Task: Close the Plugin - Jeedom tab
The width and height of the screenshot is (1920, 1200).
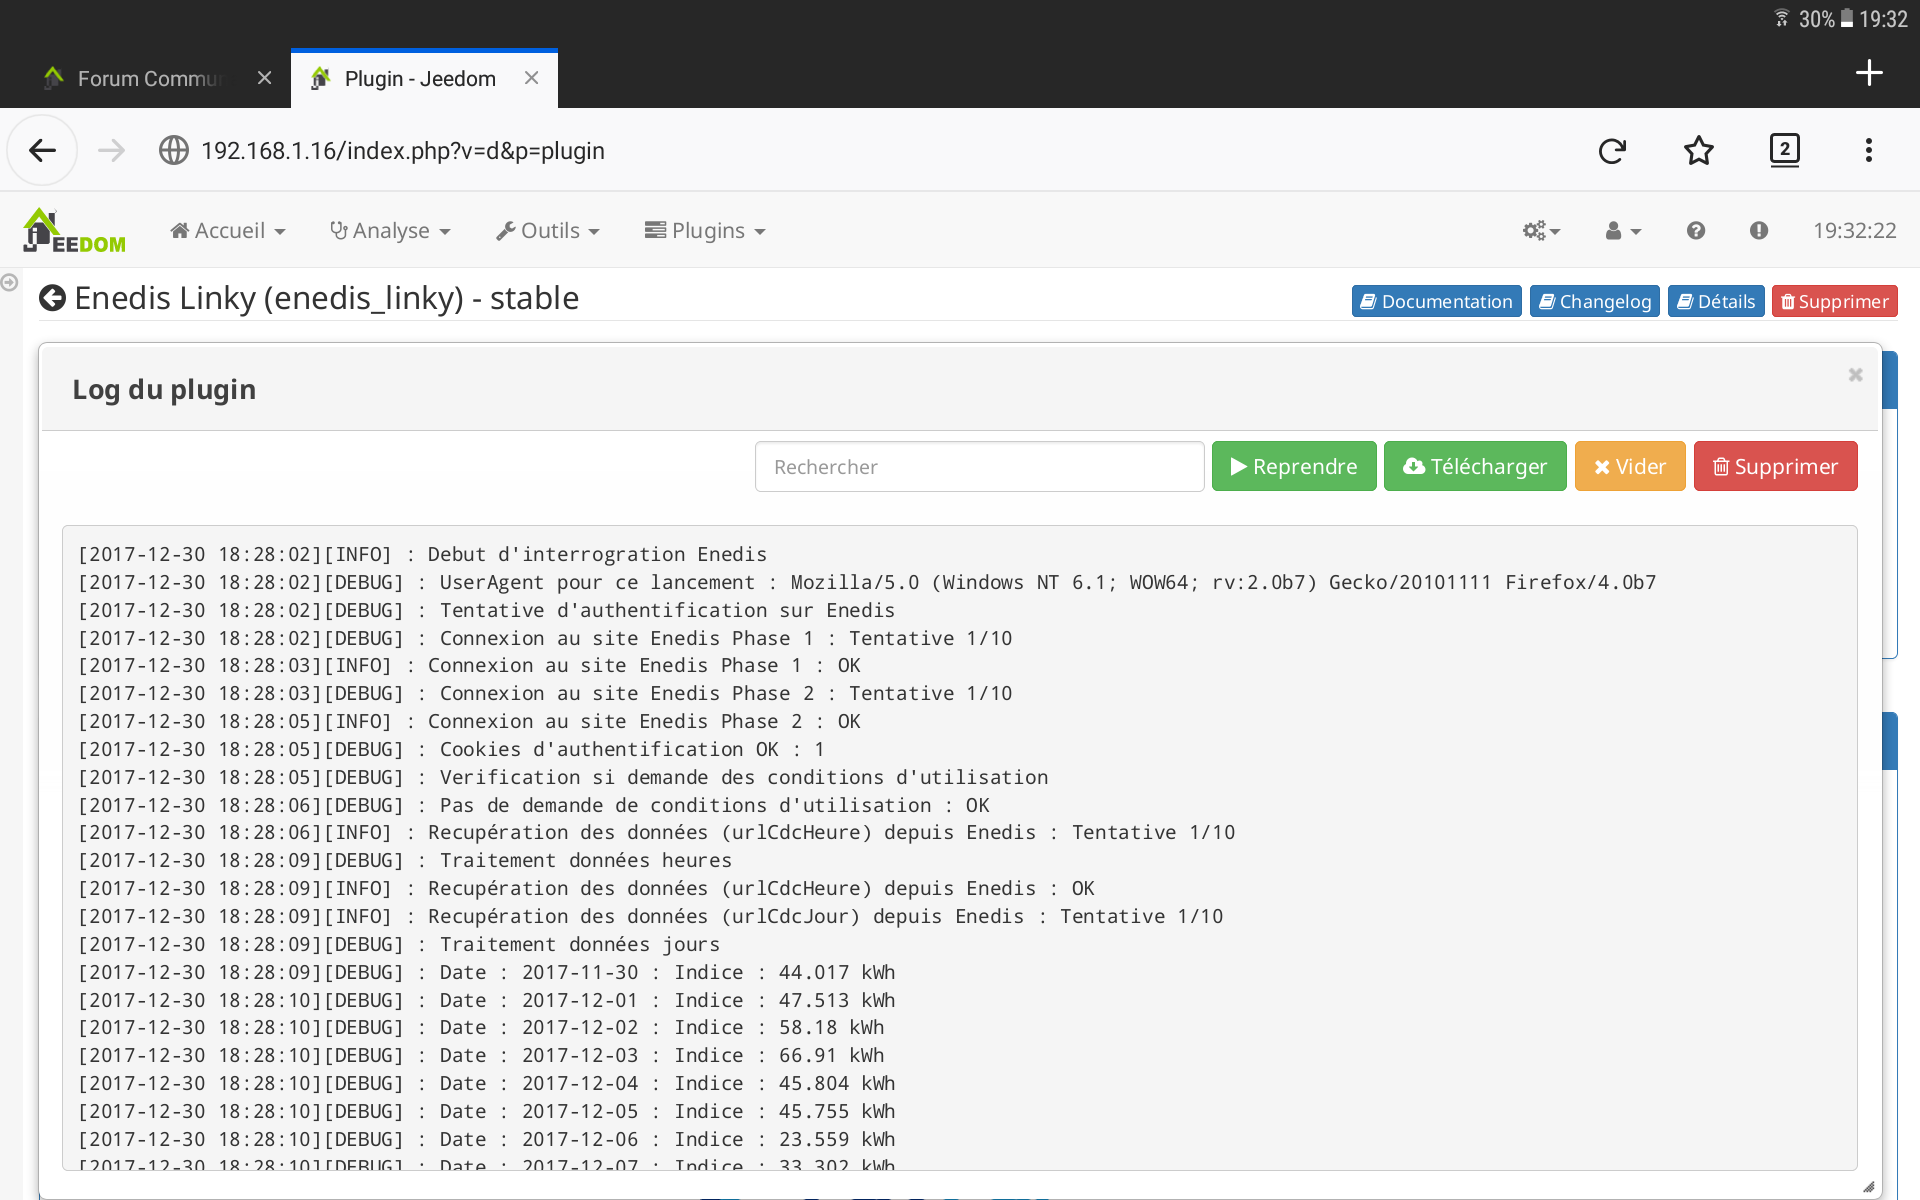Action: (x=532, y=78)
